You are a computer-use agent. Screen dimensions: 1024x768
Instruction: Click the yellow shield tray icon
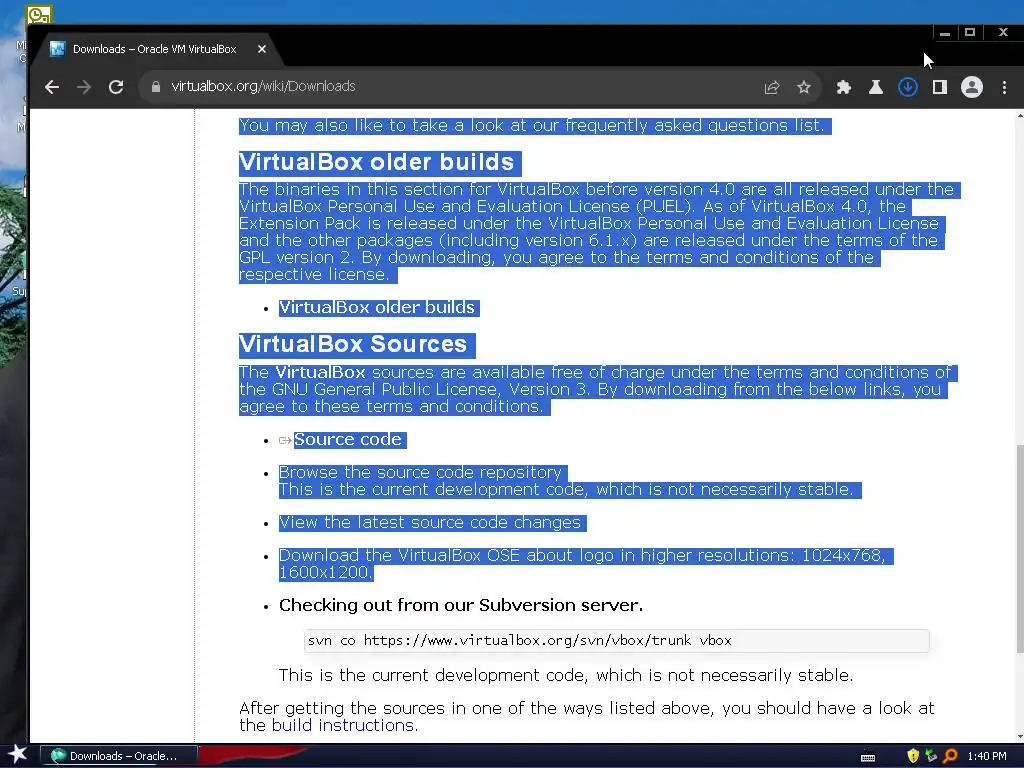pyautogui.click(x=913, y=756)
